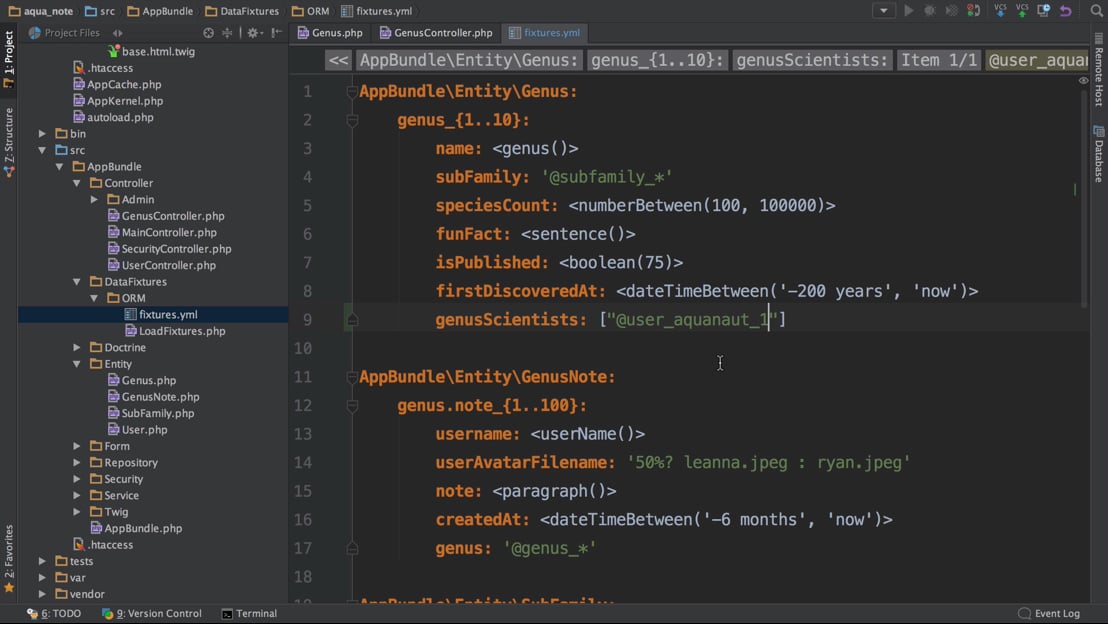
Task: Click the collapse all icon in Project panel
Action: coord(227,33)
